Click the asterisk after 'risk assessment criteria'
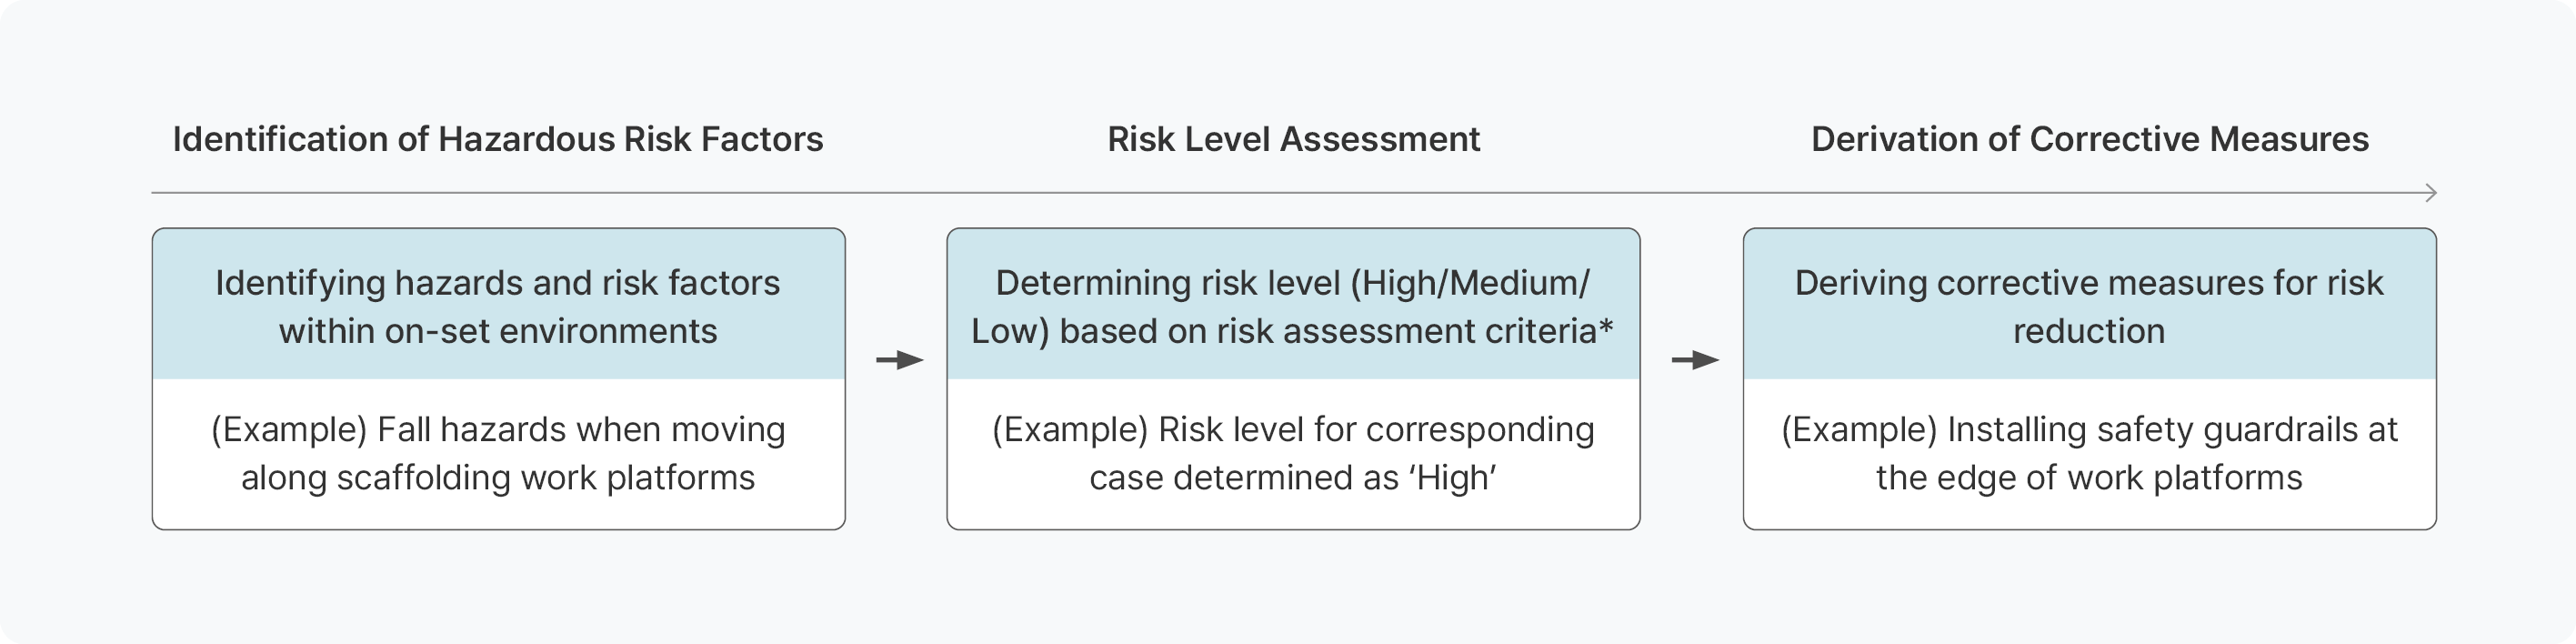The height and width of the screenshot is (644, 2576). [x=1606, y=327]
